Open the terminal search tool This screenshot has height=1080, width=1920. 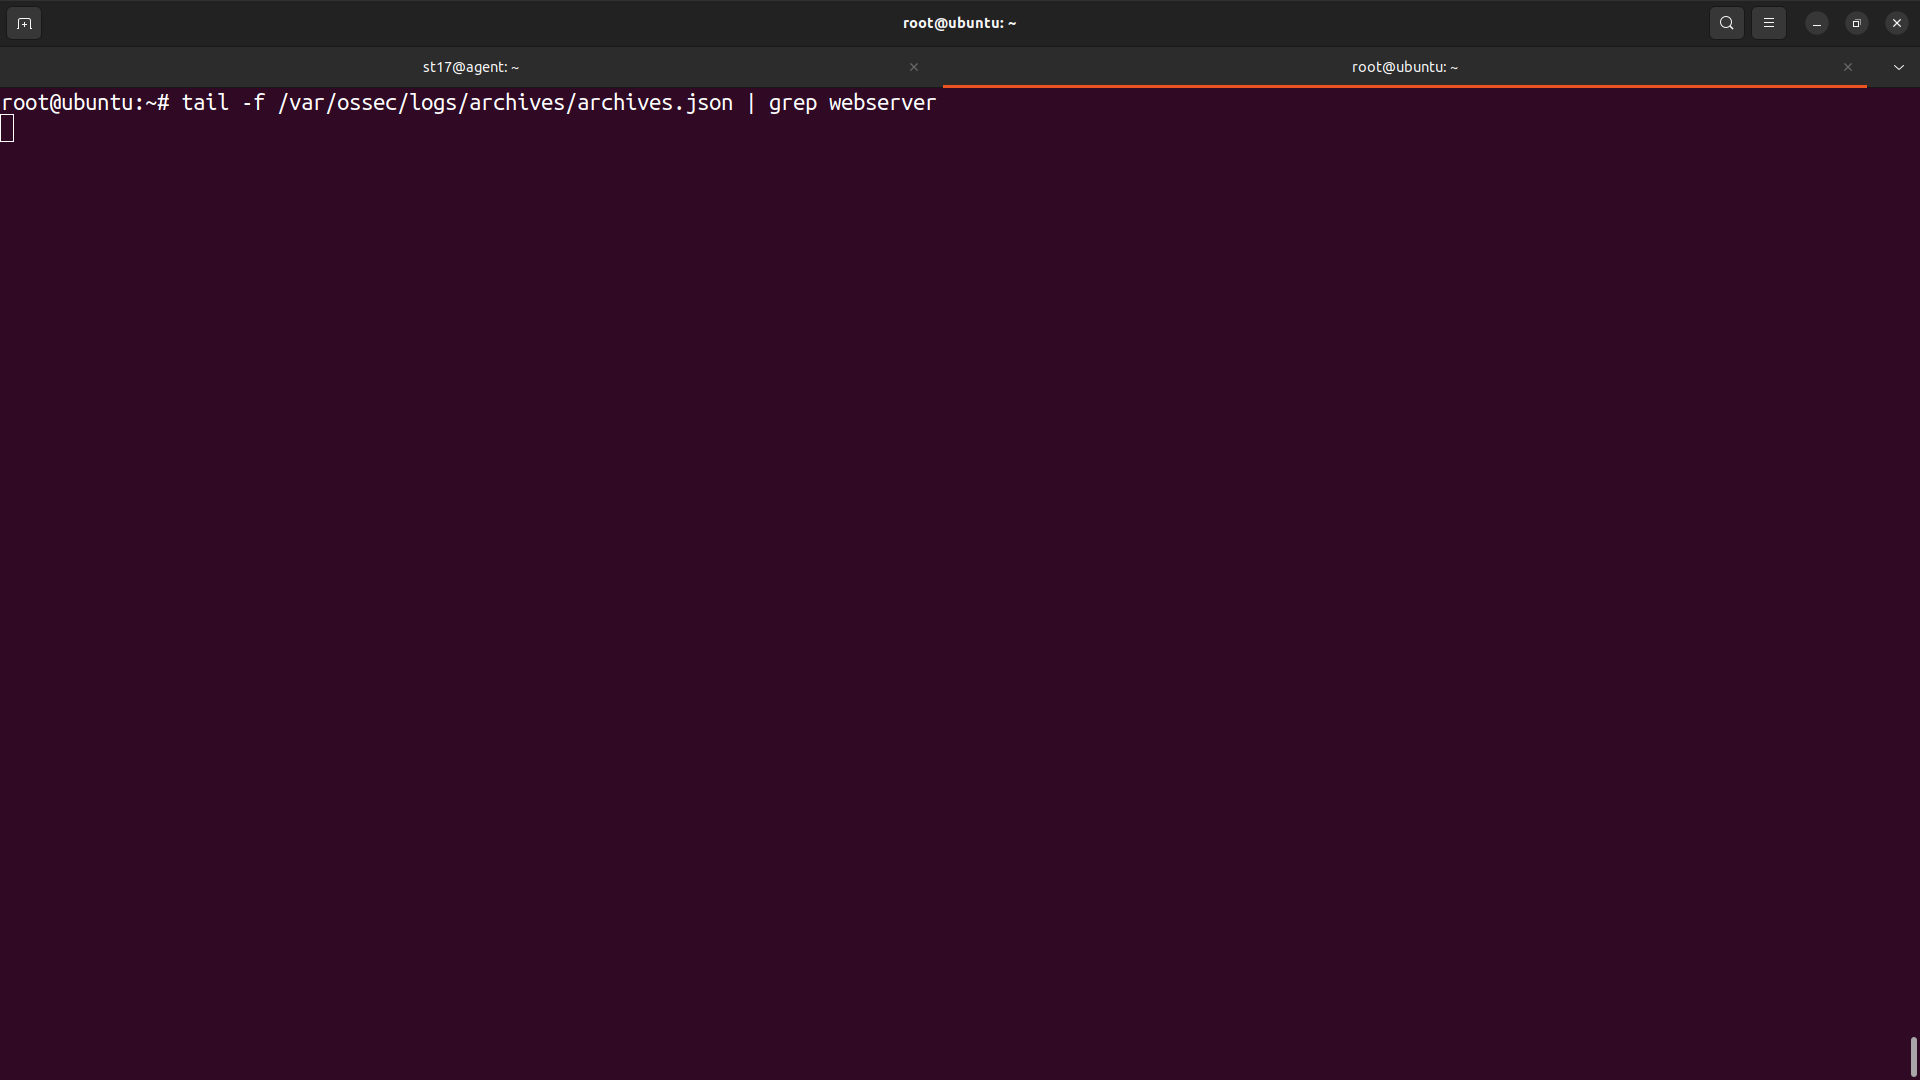coord(1727,23)
